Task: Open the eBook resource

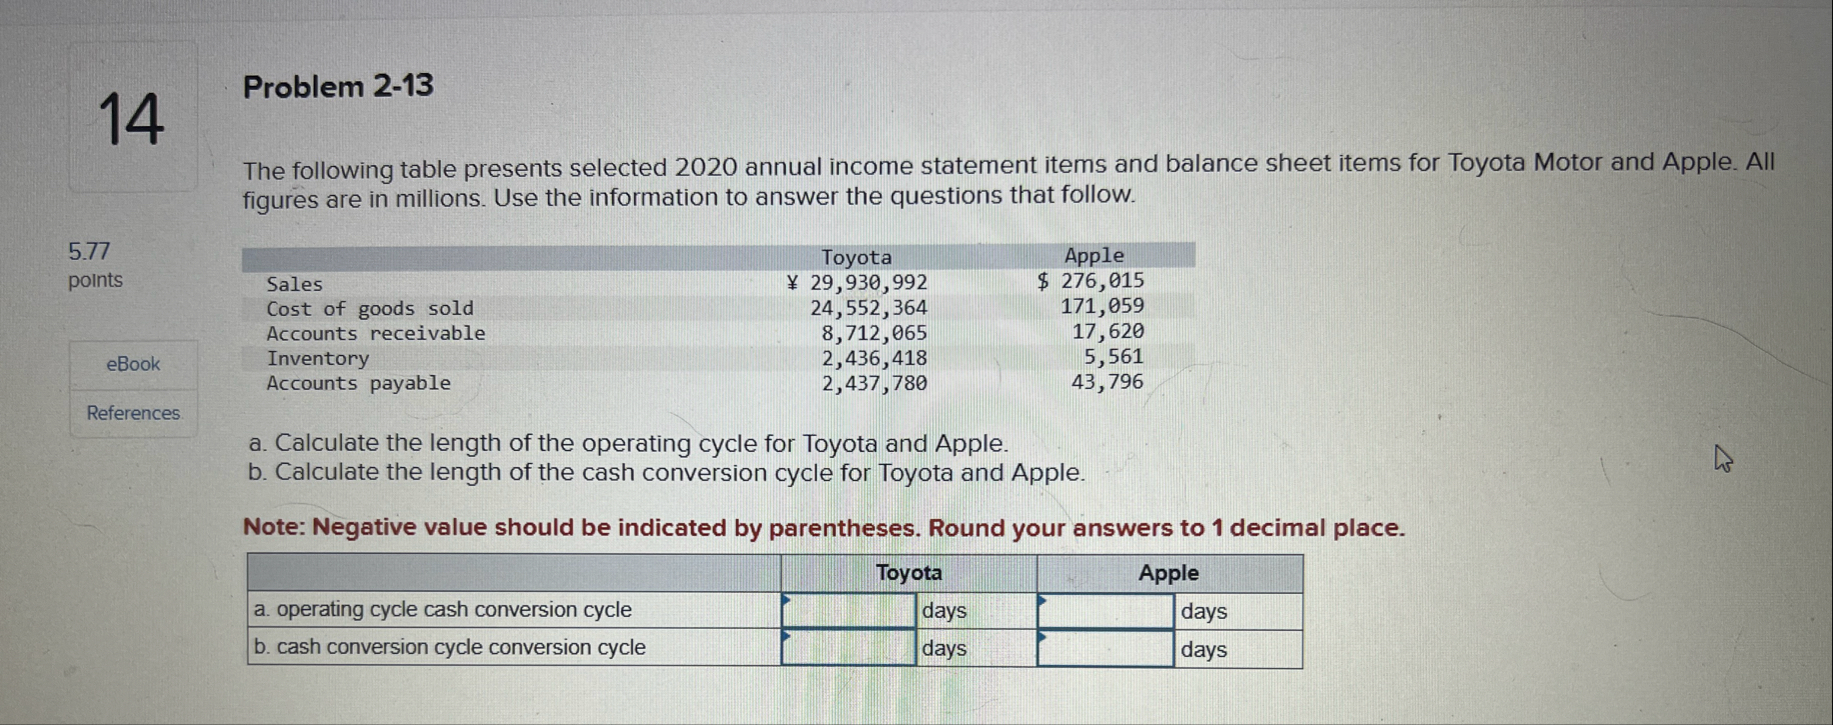Action: tap(133, 364)
